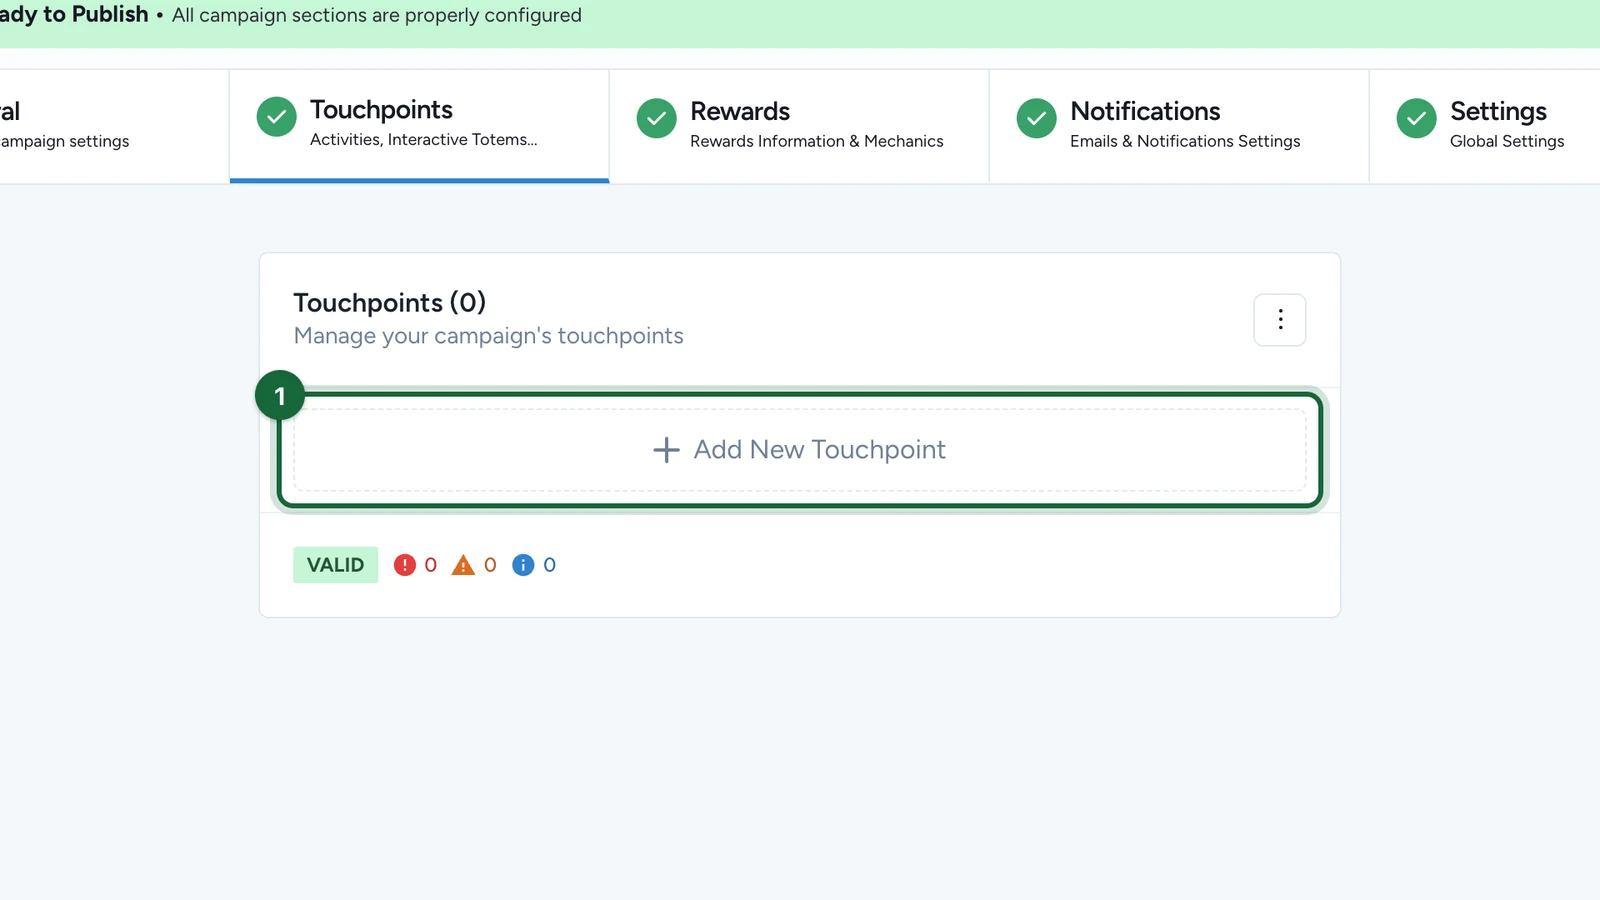1600x900 pixels.
Task: Click the Add New Touchpoint button
Action: 800,450
